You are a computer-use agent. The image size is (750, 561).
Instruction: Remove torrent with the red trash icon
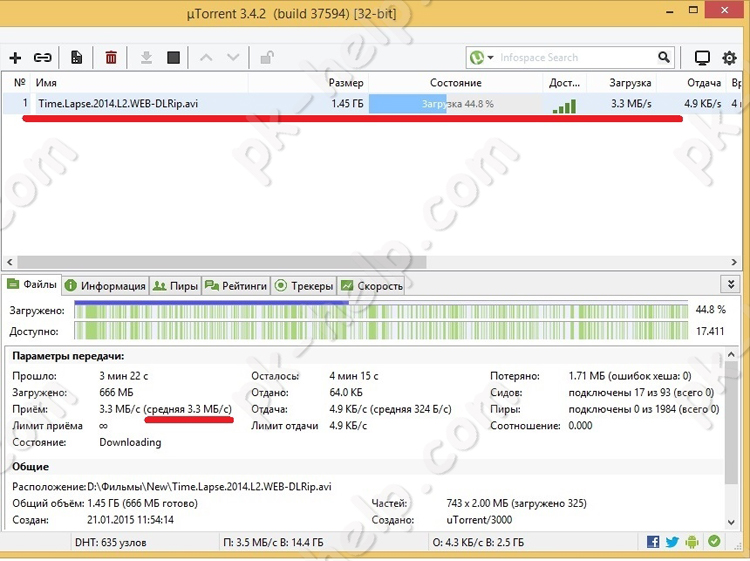point(111,57)
